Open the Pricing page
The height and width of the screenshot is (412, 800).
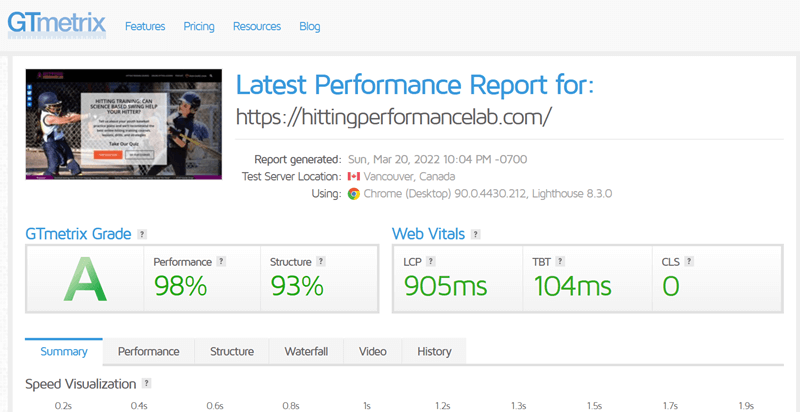point(199,27)
